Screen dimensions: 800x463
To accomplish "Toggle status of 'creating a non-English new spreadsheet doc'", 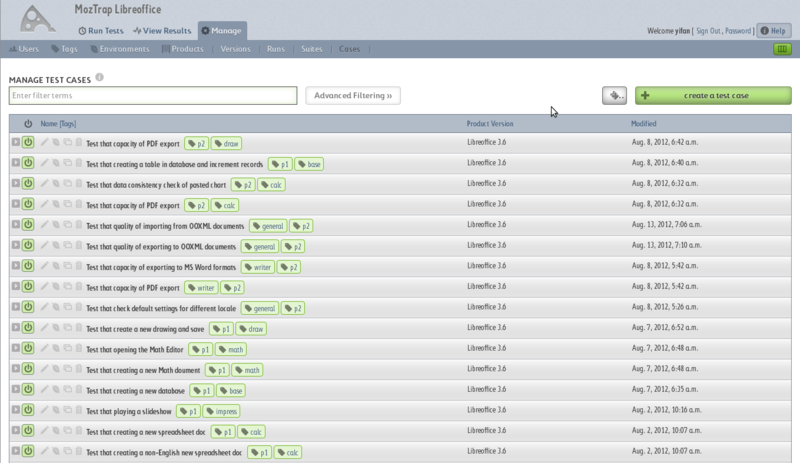I will click(28, 451).
